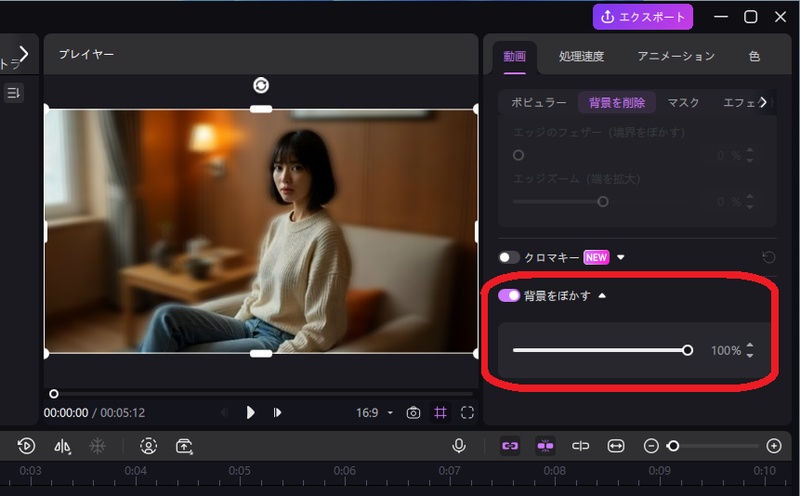Click the freeze frame snowflake icon

coord(97,446)
